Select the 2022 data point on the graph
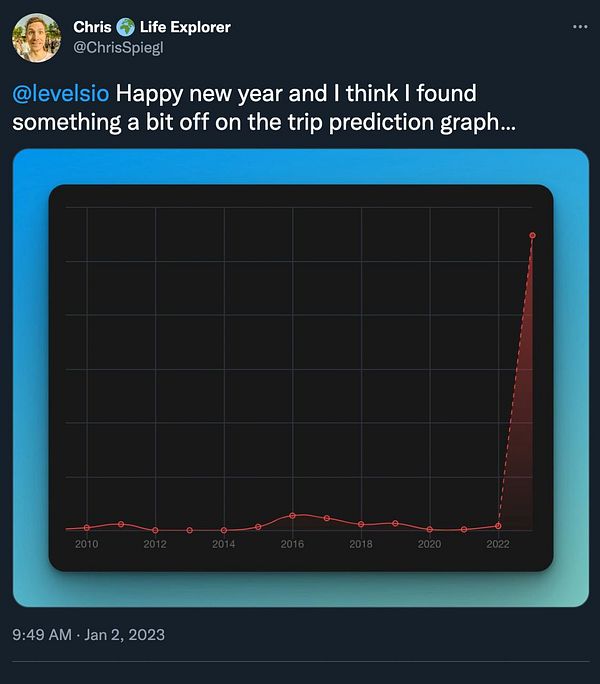Image resolution: width=600 pixels, height=684 pixels. [498, 526]
